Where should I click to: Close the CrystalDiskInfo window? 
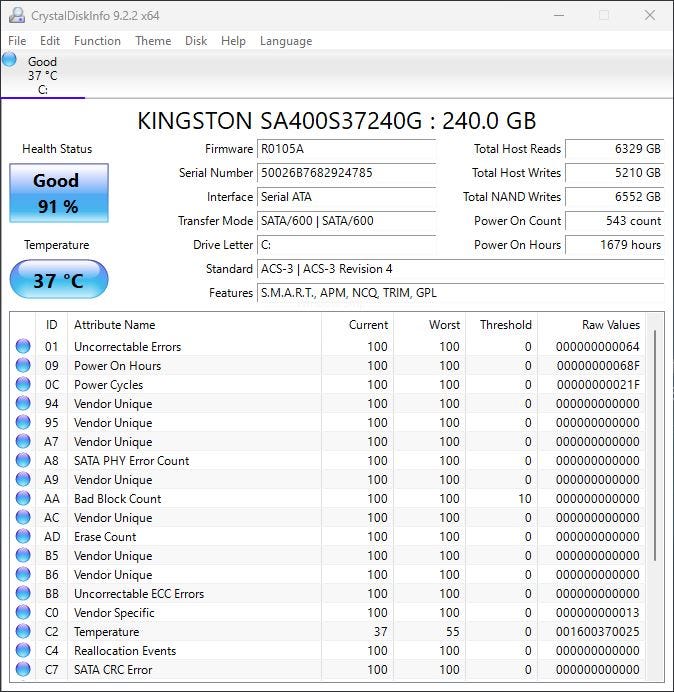coord(650,15)
